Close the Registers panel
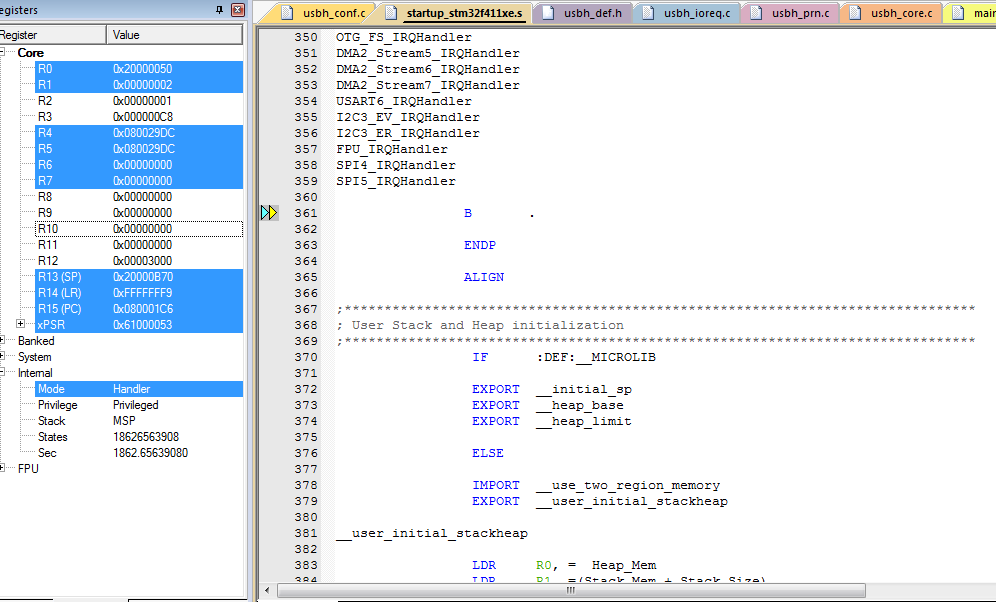Viewport: 996px width, 602px height. (x=238, y=10)
